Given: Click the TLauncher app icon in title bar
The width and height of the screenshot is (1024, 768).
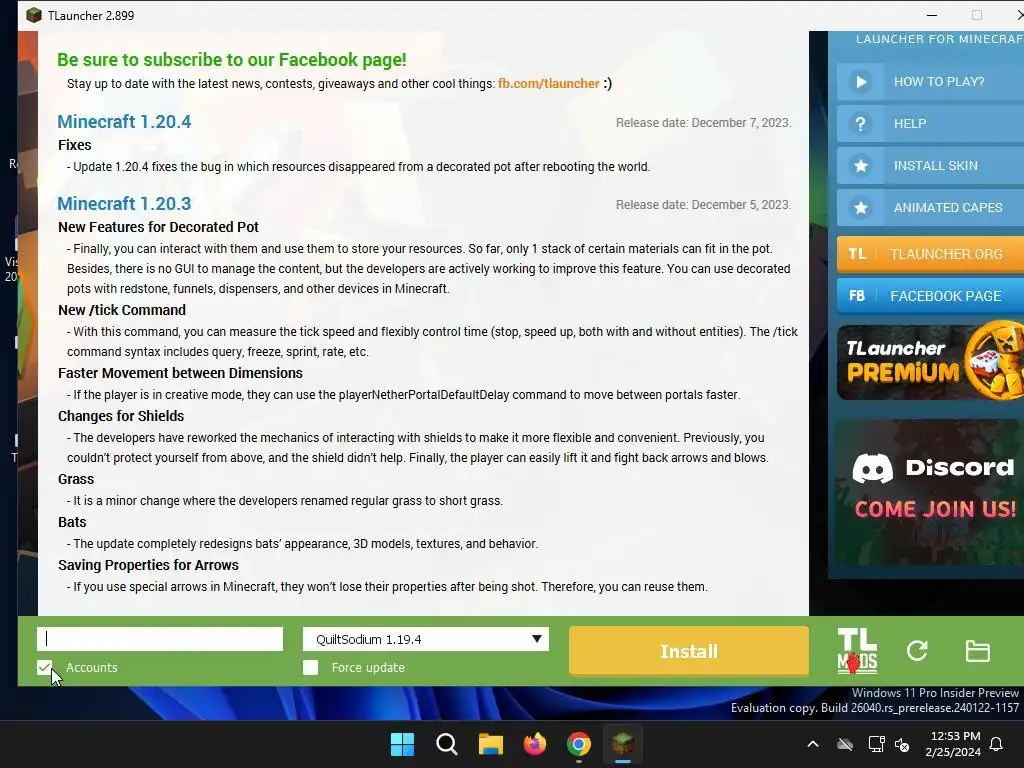Looking at the screenshot, I should point(34,15).
